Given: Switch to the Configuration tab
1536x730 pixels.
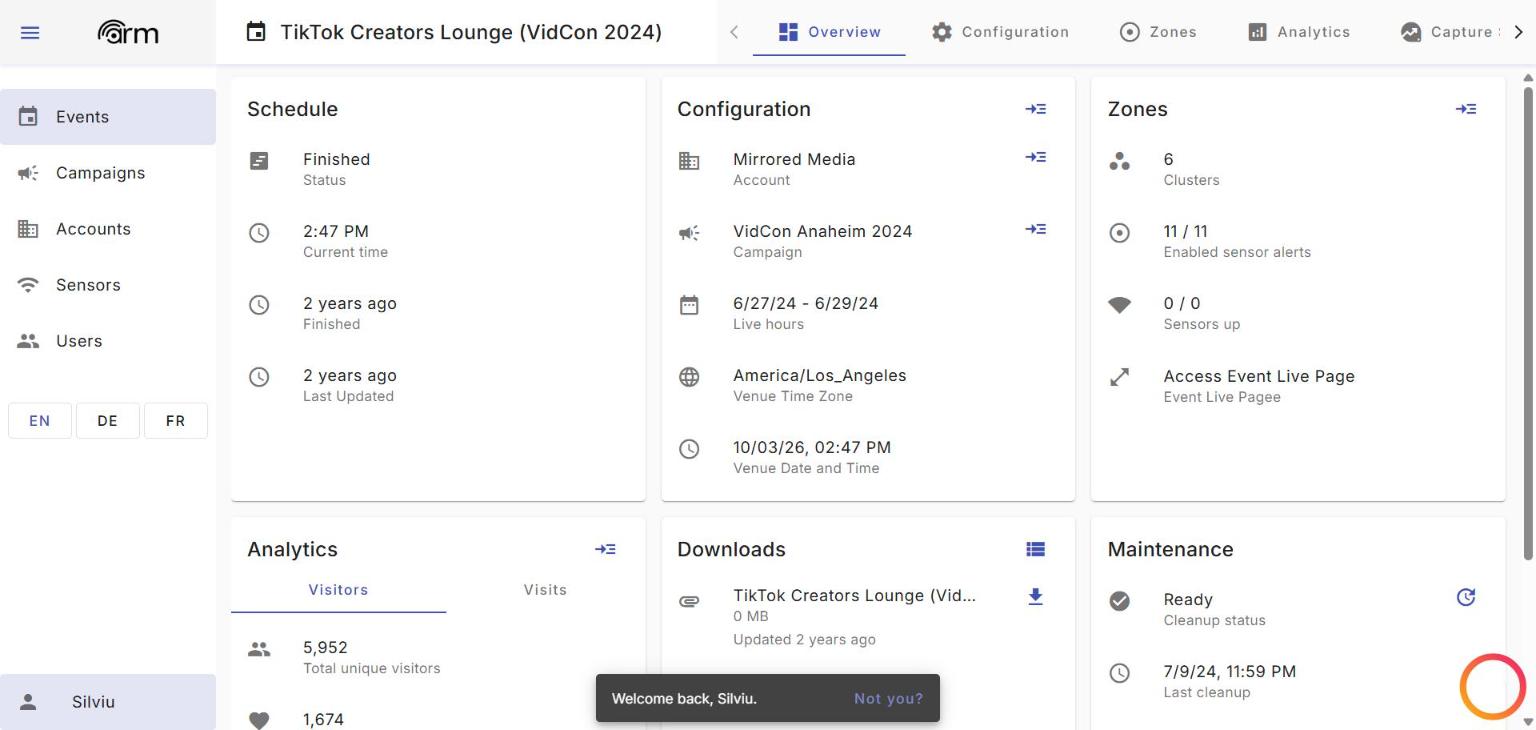Looking at the screenshot, I should click(x=1000, y=32).
